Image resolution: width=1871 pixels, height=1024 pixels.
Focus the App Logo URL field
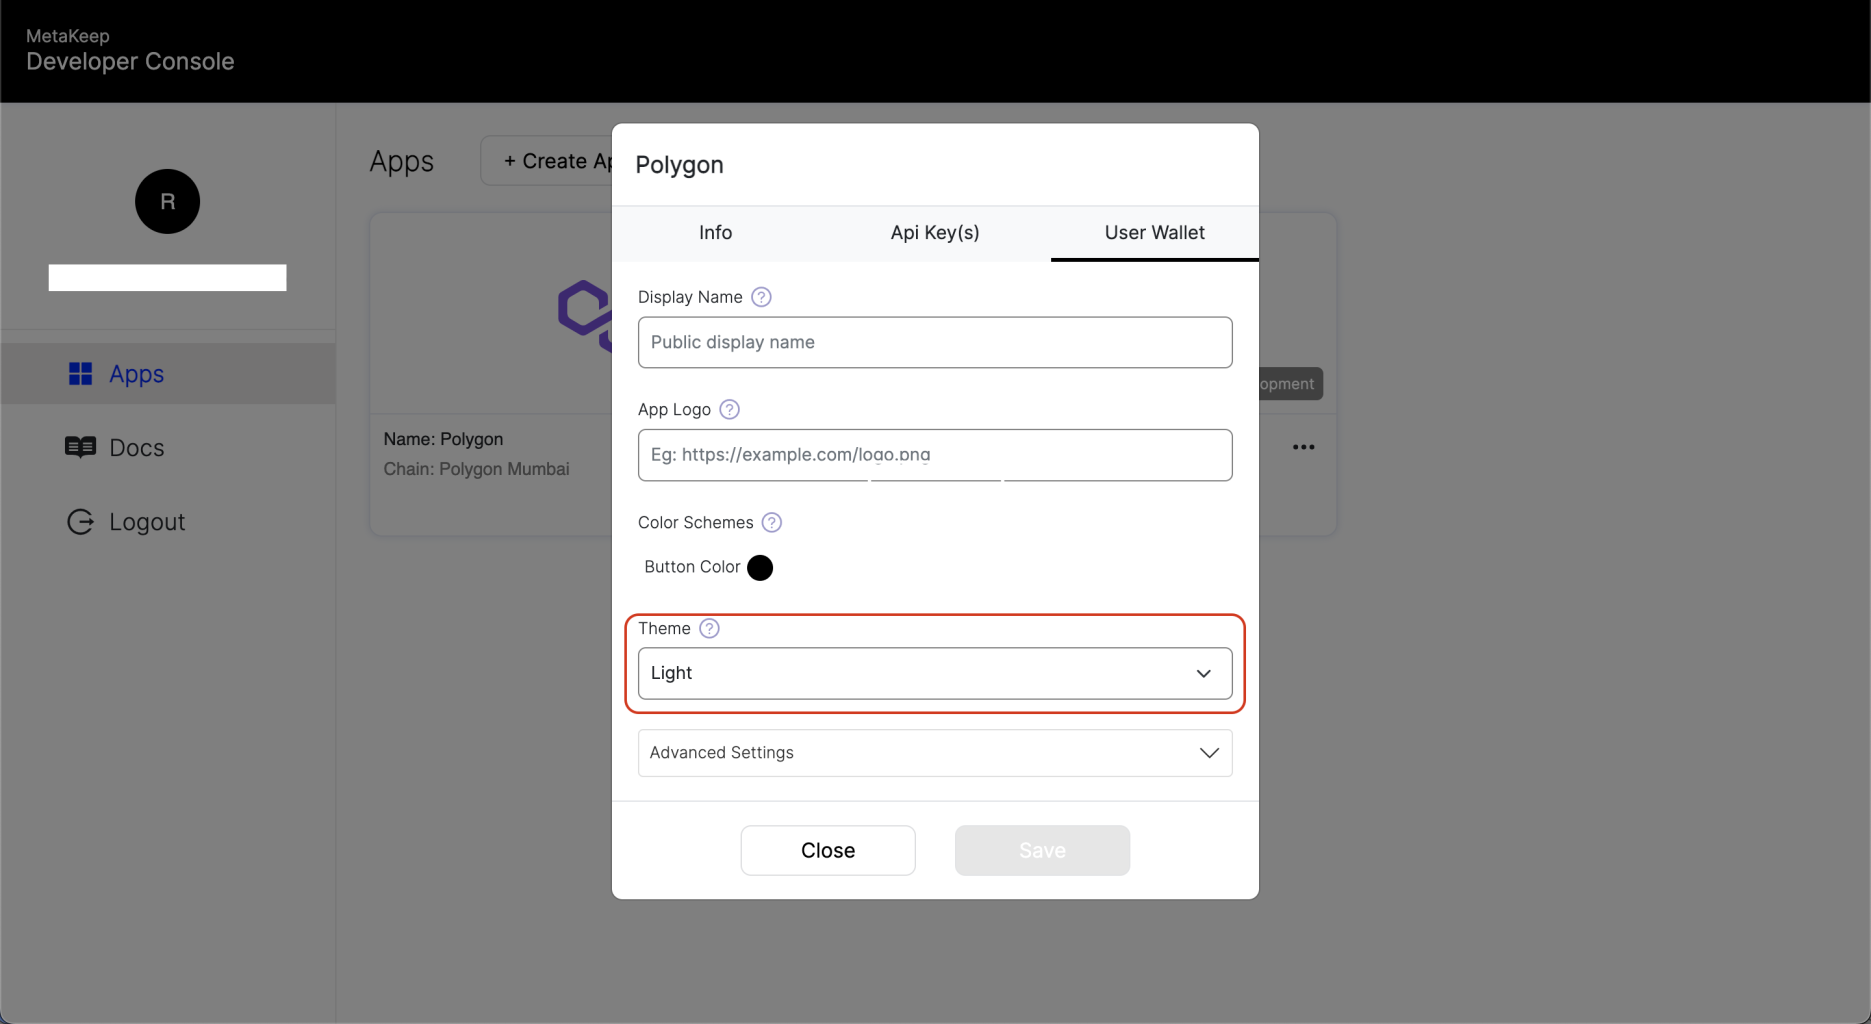click(x=935, y=455)
